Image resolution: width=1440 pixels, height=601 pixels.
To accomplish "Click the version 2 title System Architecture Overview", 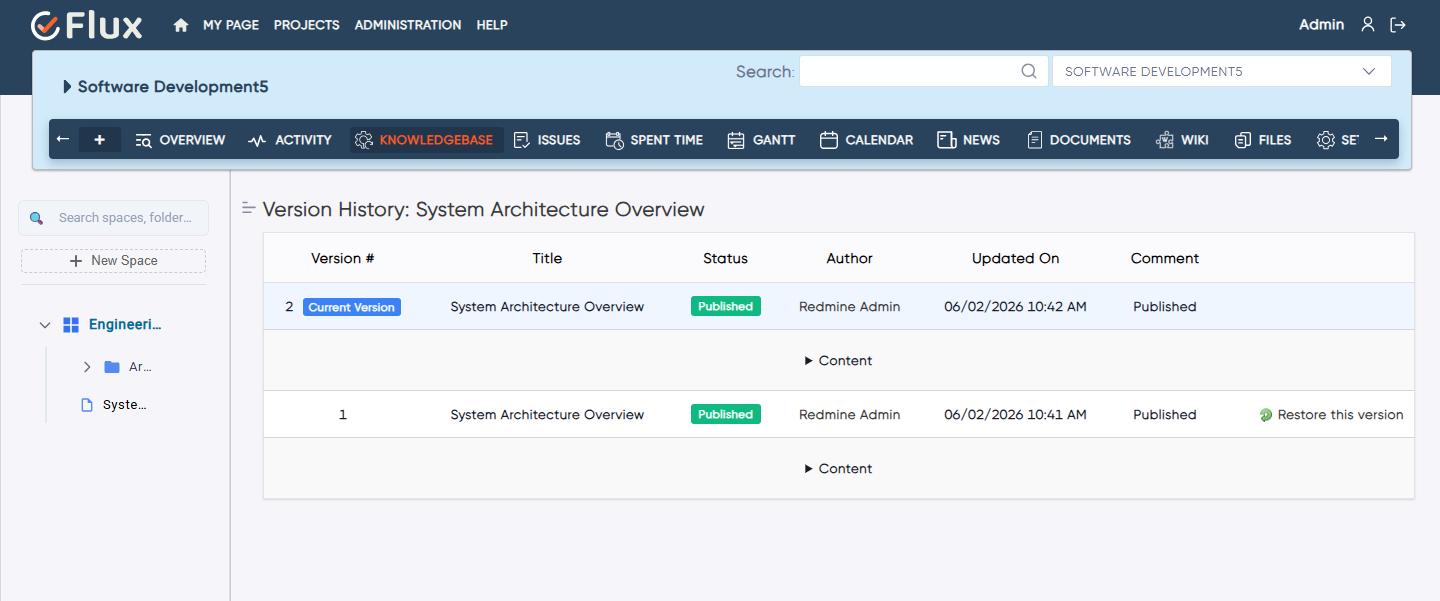I will coord(547,307).
